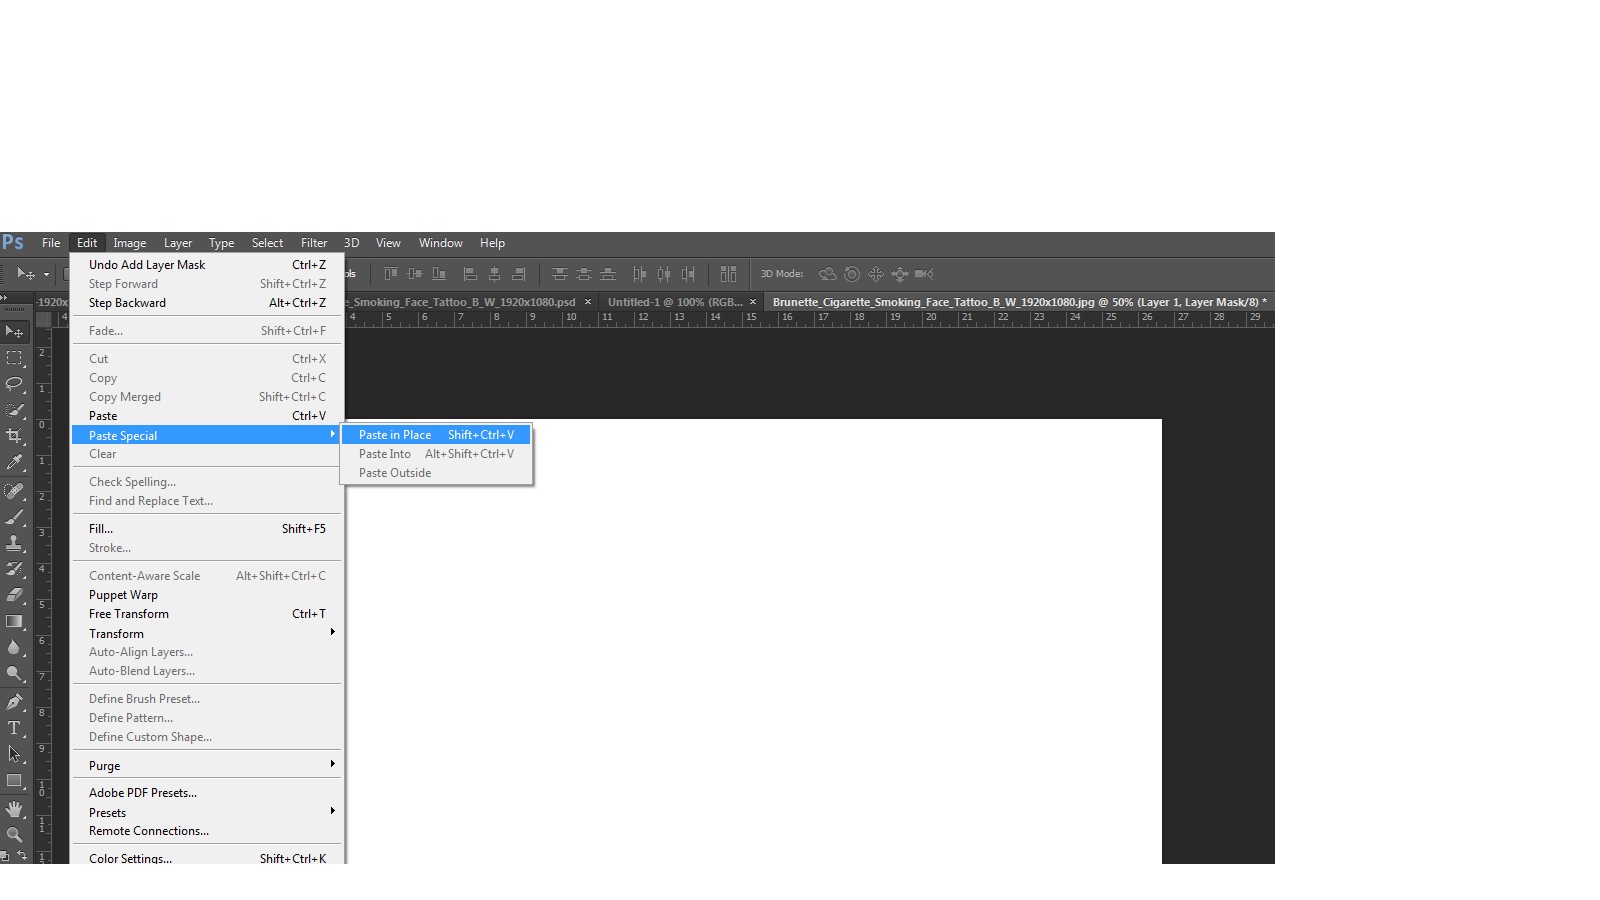Select the Crop tool

click(15, 435)
